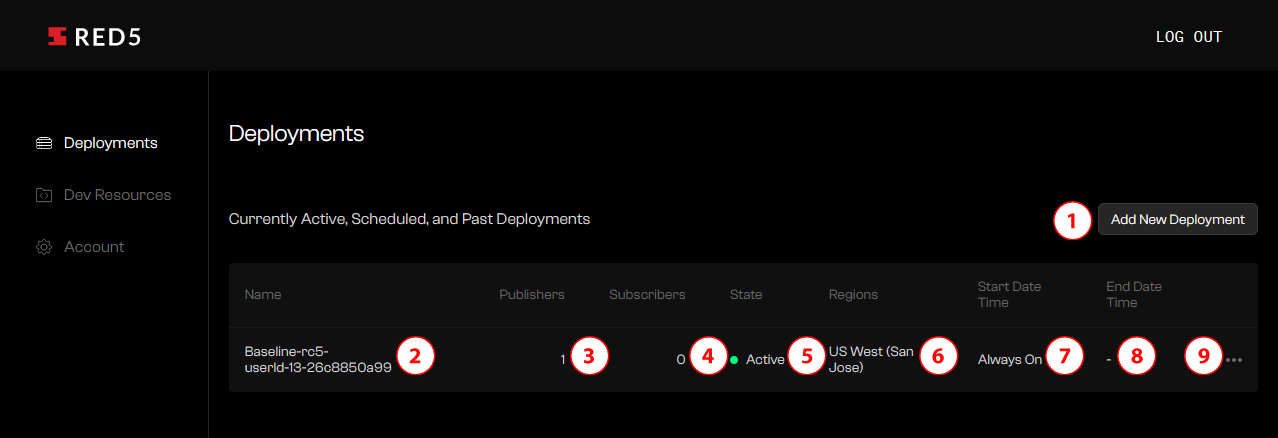Click the Currently Active, Scheduled, and Past Deployments subtitle

[409, 219]
